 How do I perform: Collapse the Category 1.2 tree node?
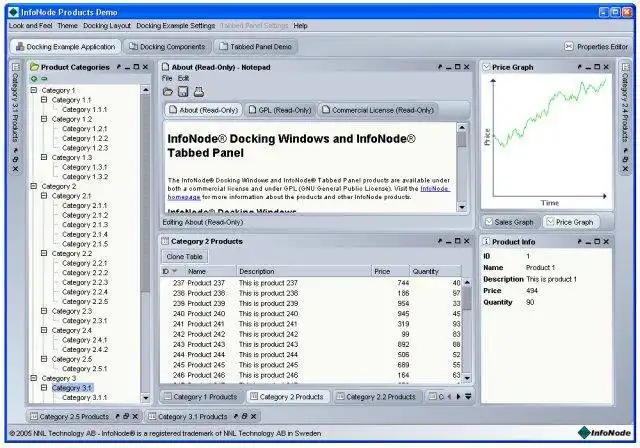tap(44, 119)
